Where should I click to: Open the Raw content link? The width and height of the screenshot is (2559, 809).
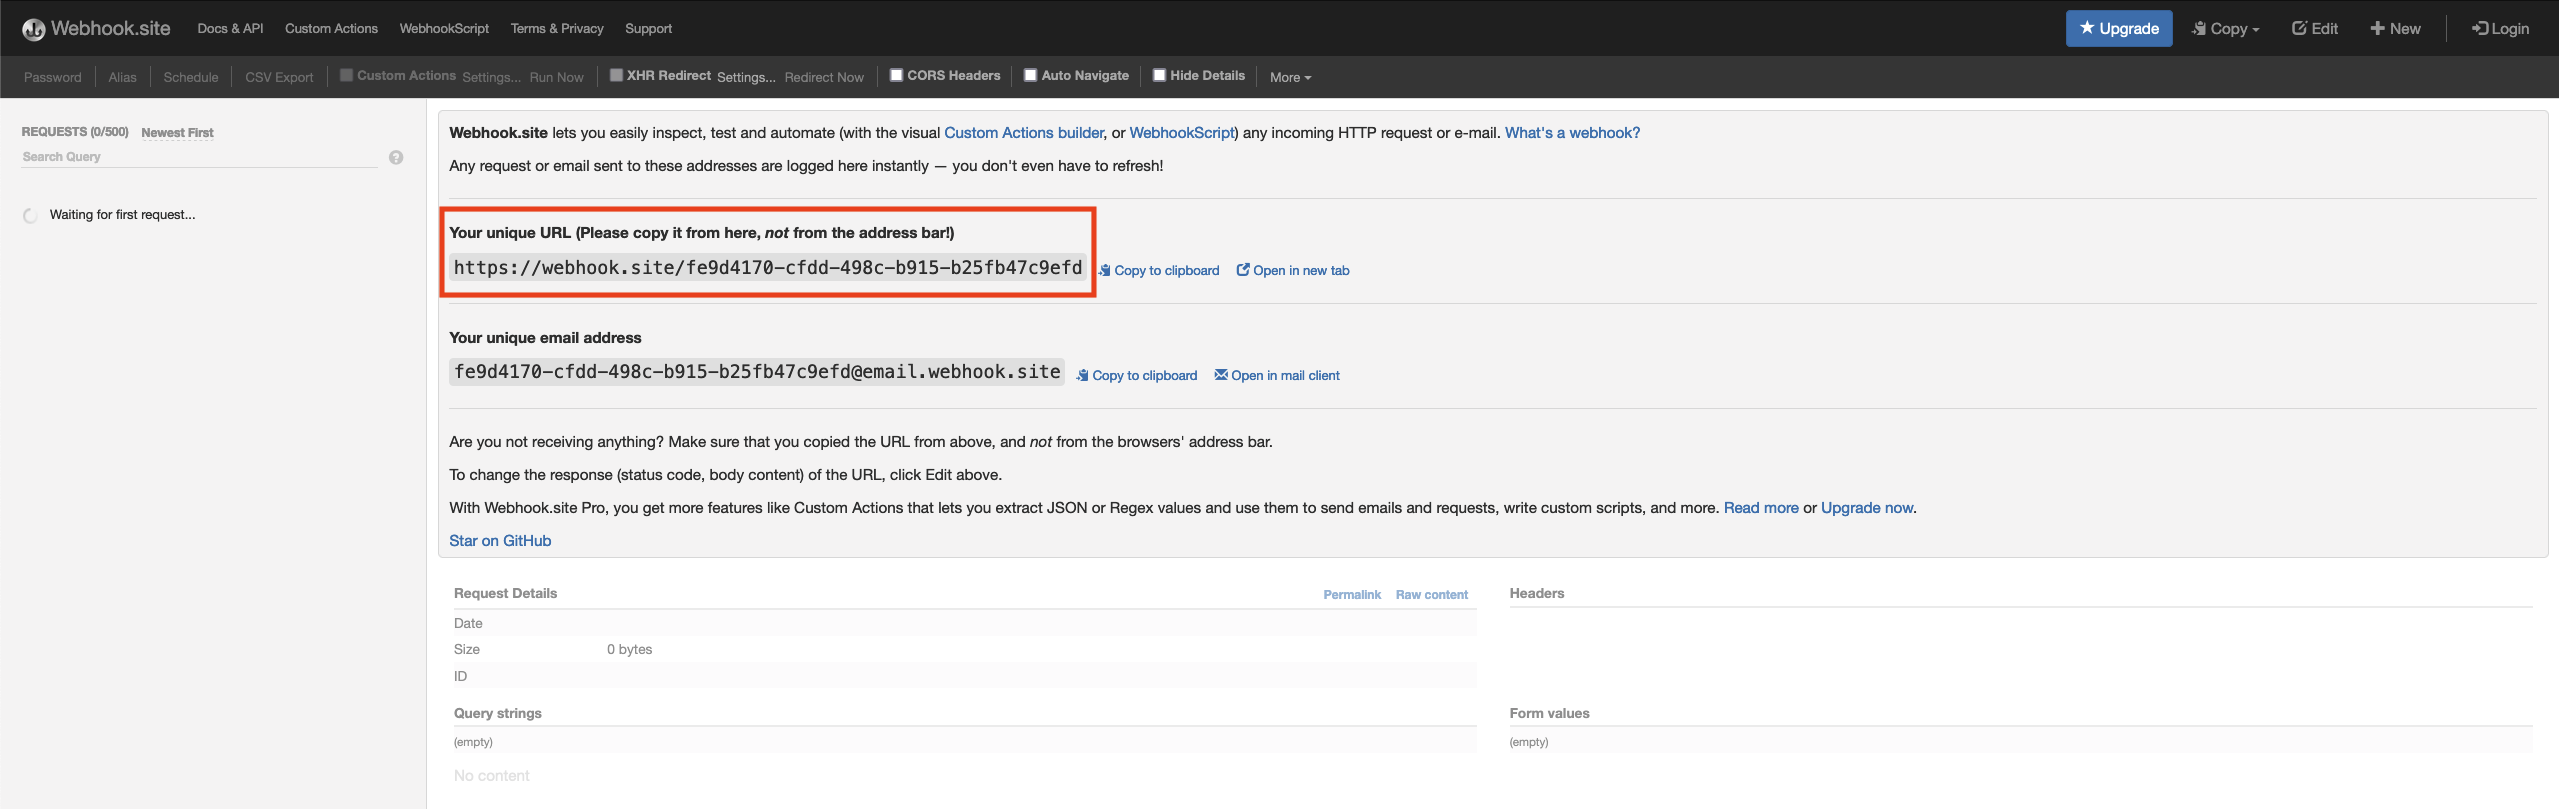[1432, 594]
